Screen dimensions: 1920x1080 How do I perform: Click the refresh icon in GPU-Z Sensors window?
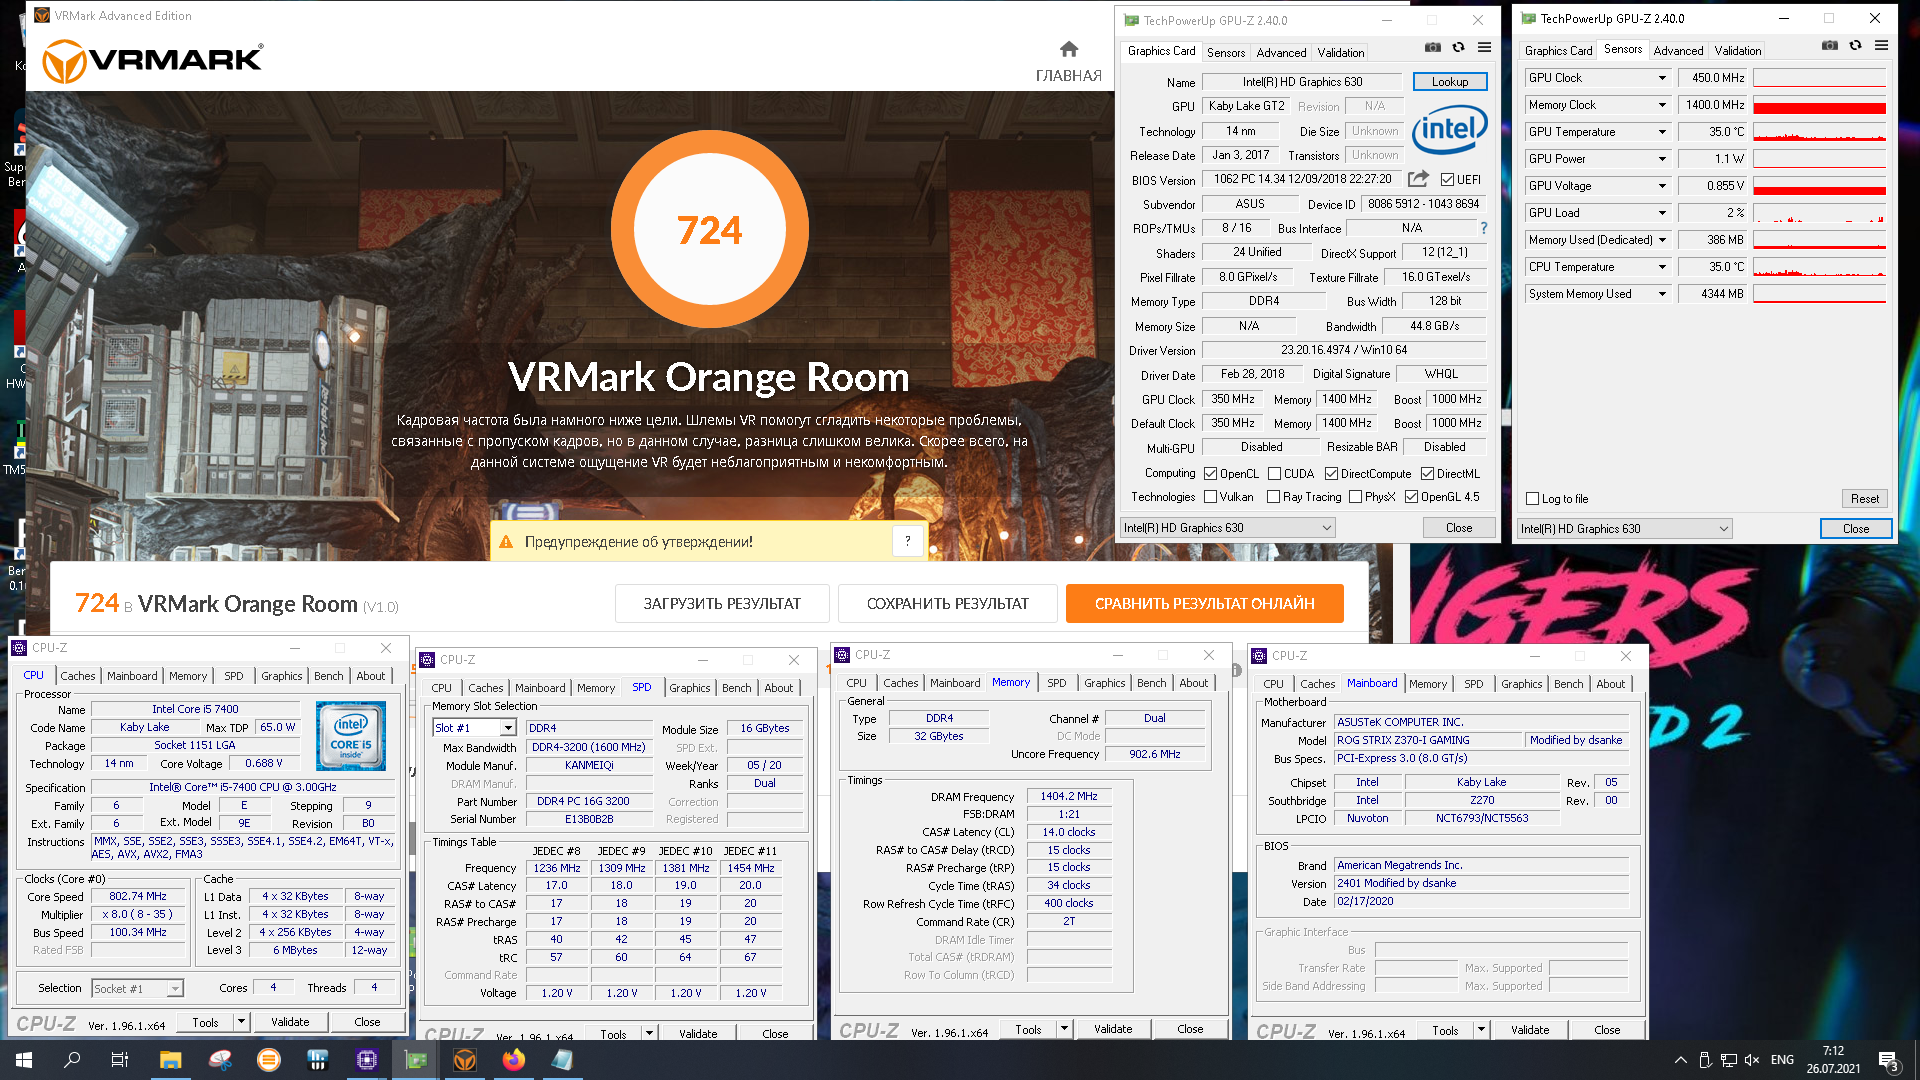1855,46
